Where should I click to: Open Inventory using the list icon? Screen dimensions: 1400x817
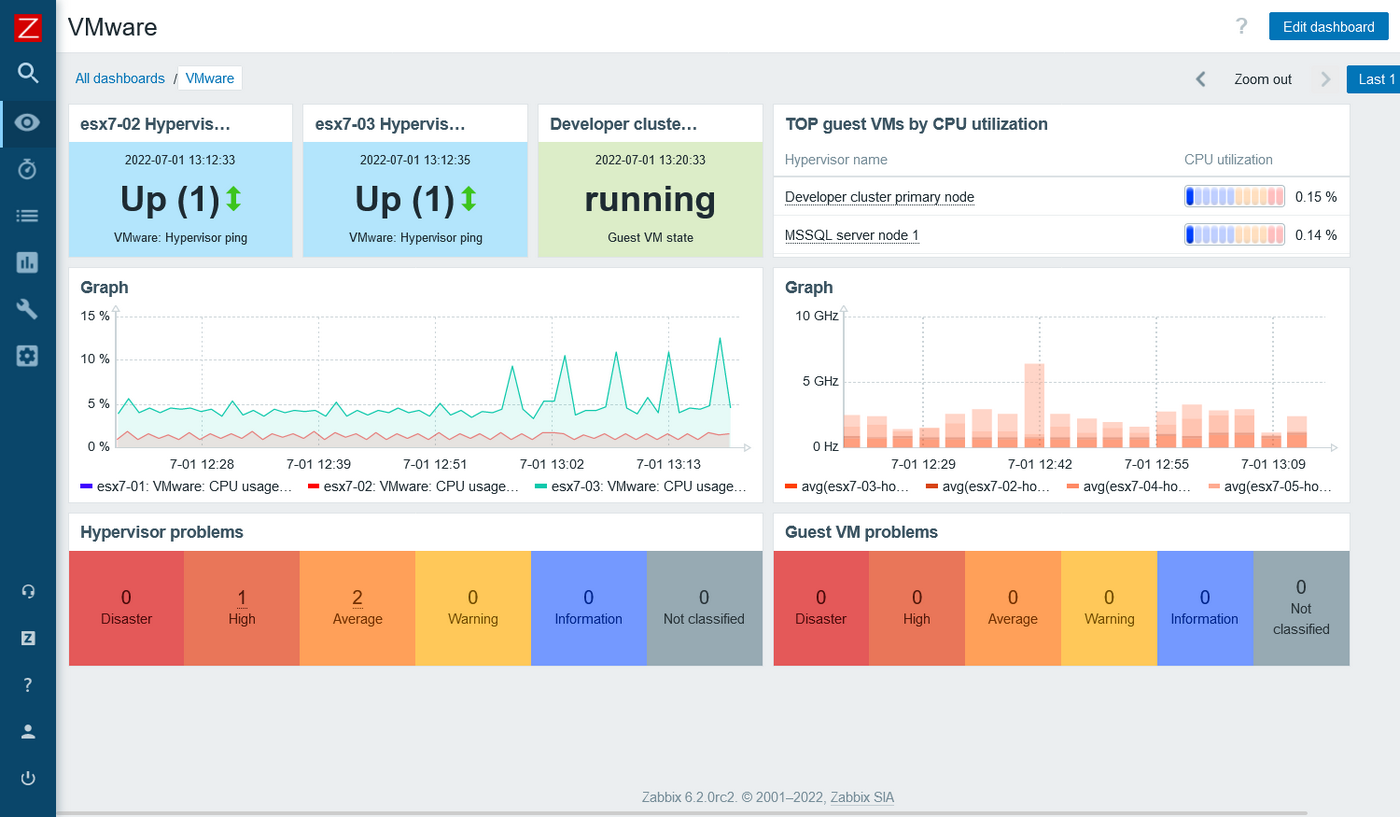coord(27,215)
